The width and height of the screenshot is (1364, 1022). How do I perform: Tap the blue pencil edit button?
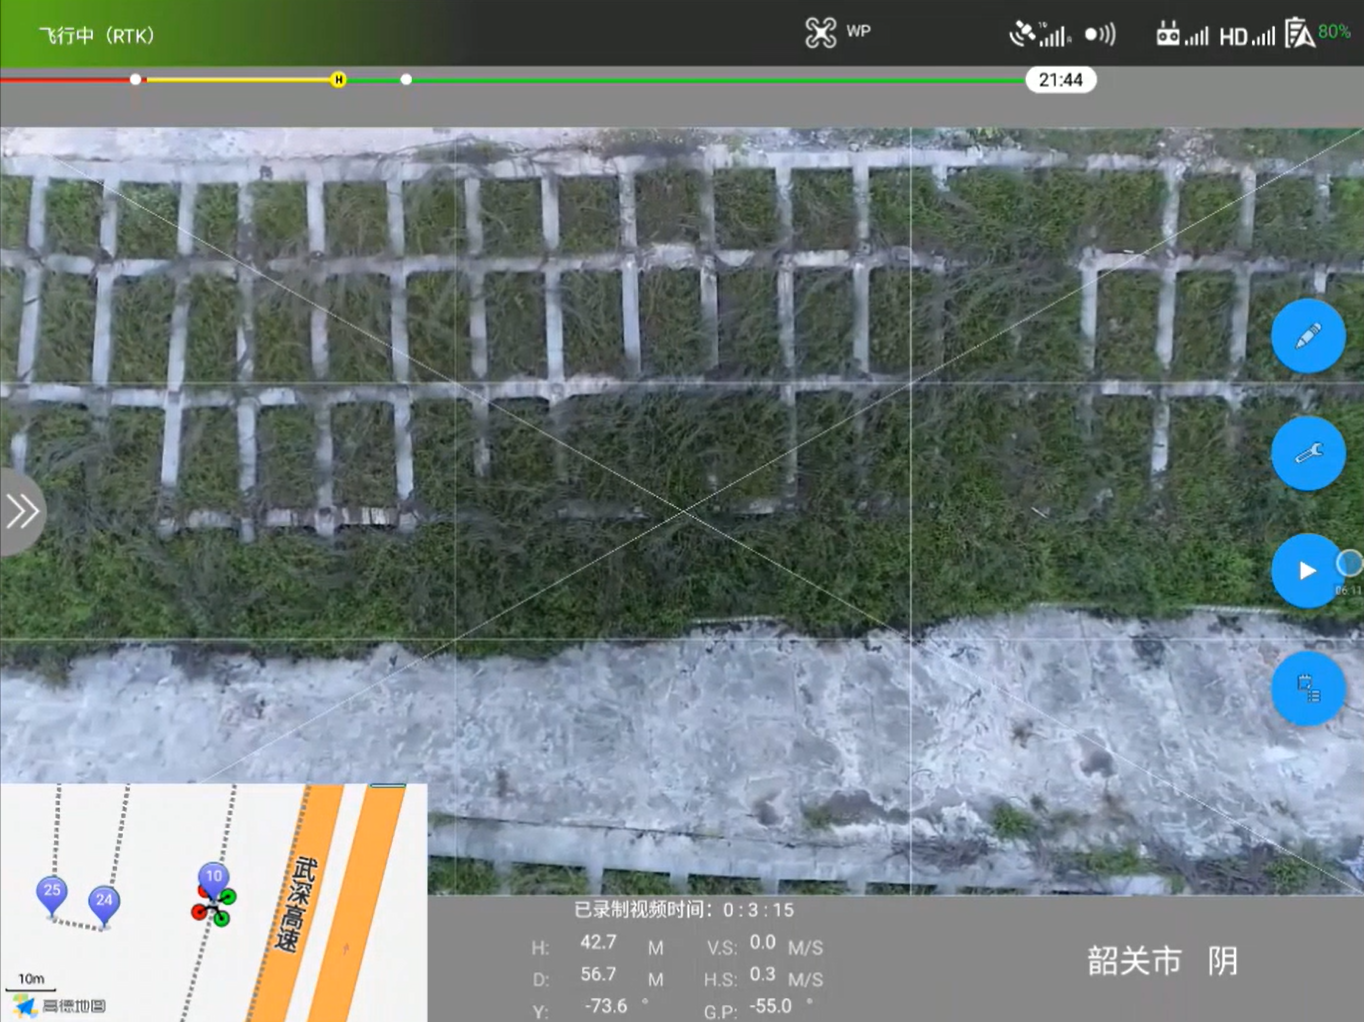click(x=1307, y=336)
